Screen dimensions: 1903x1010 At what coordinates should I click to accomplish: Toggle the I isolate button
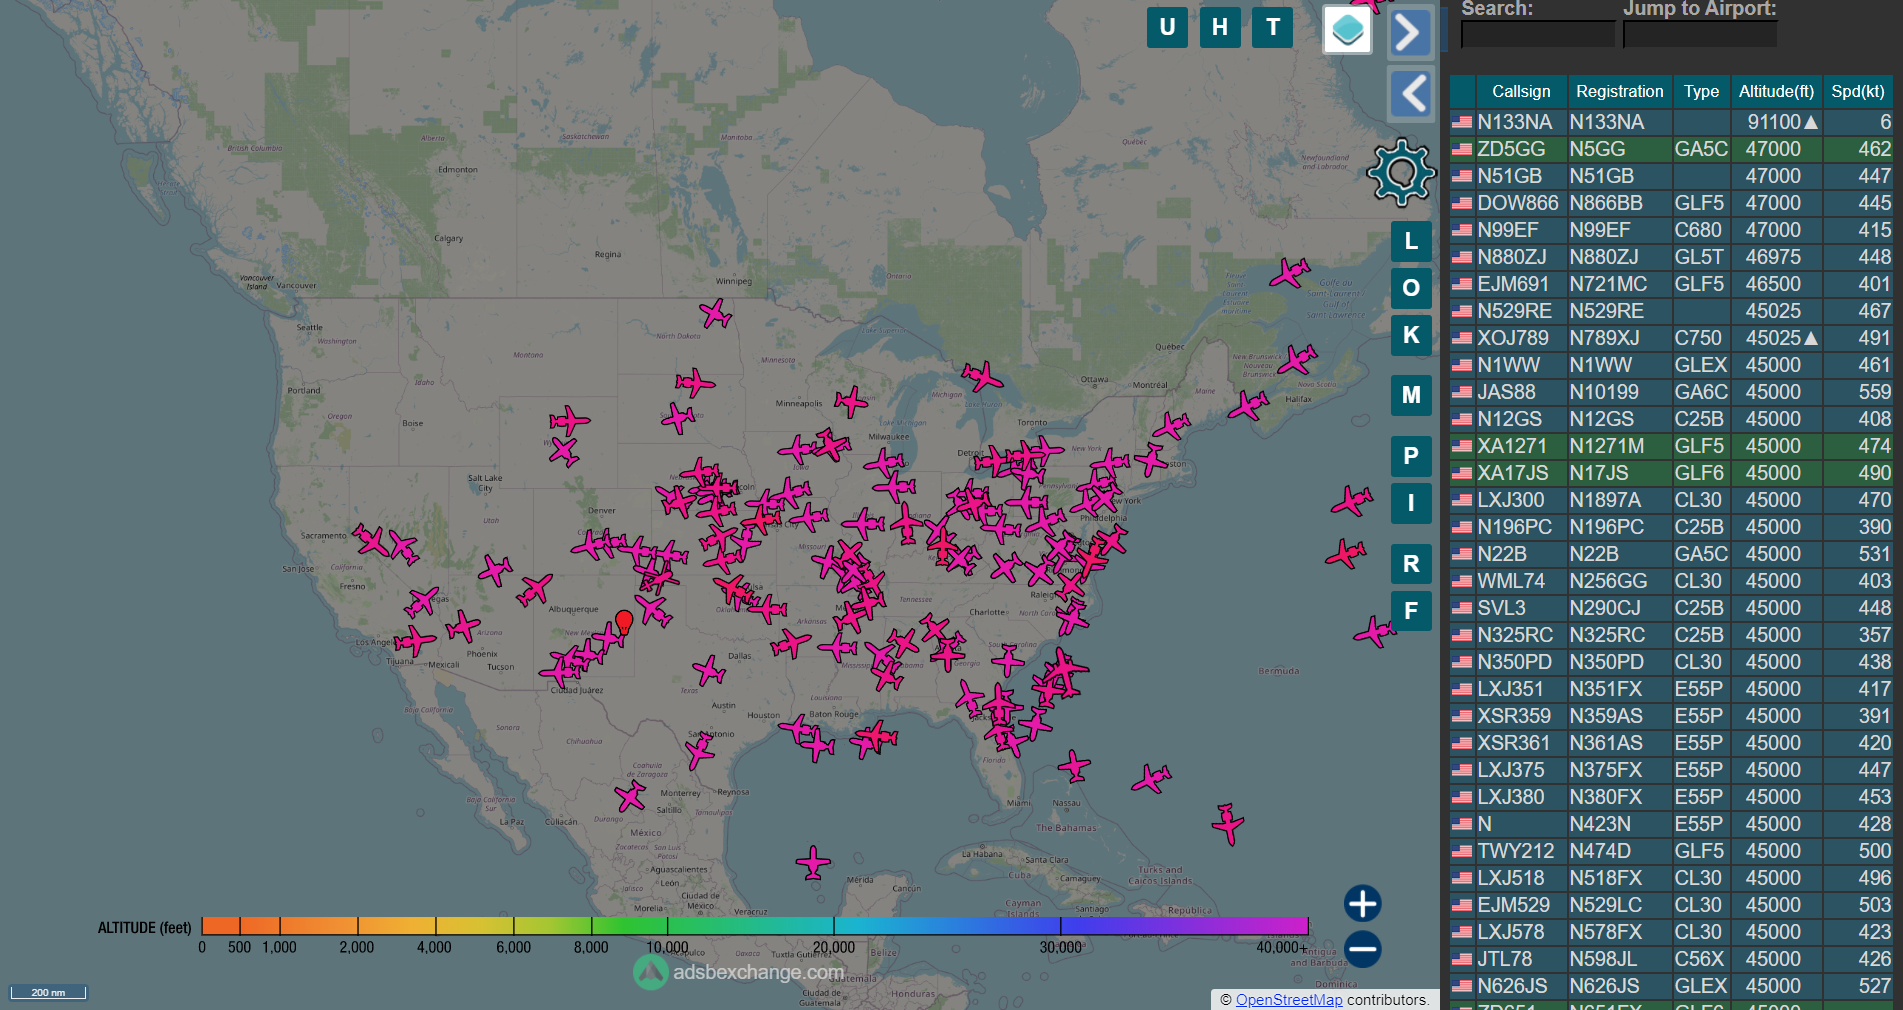(x=1411, y=503)
